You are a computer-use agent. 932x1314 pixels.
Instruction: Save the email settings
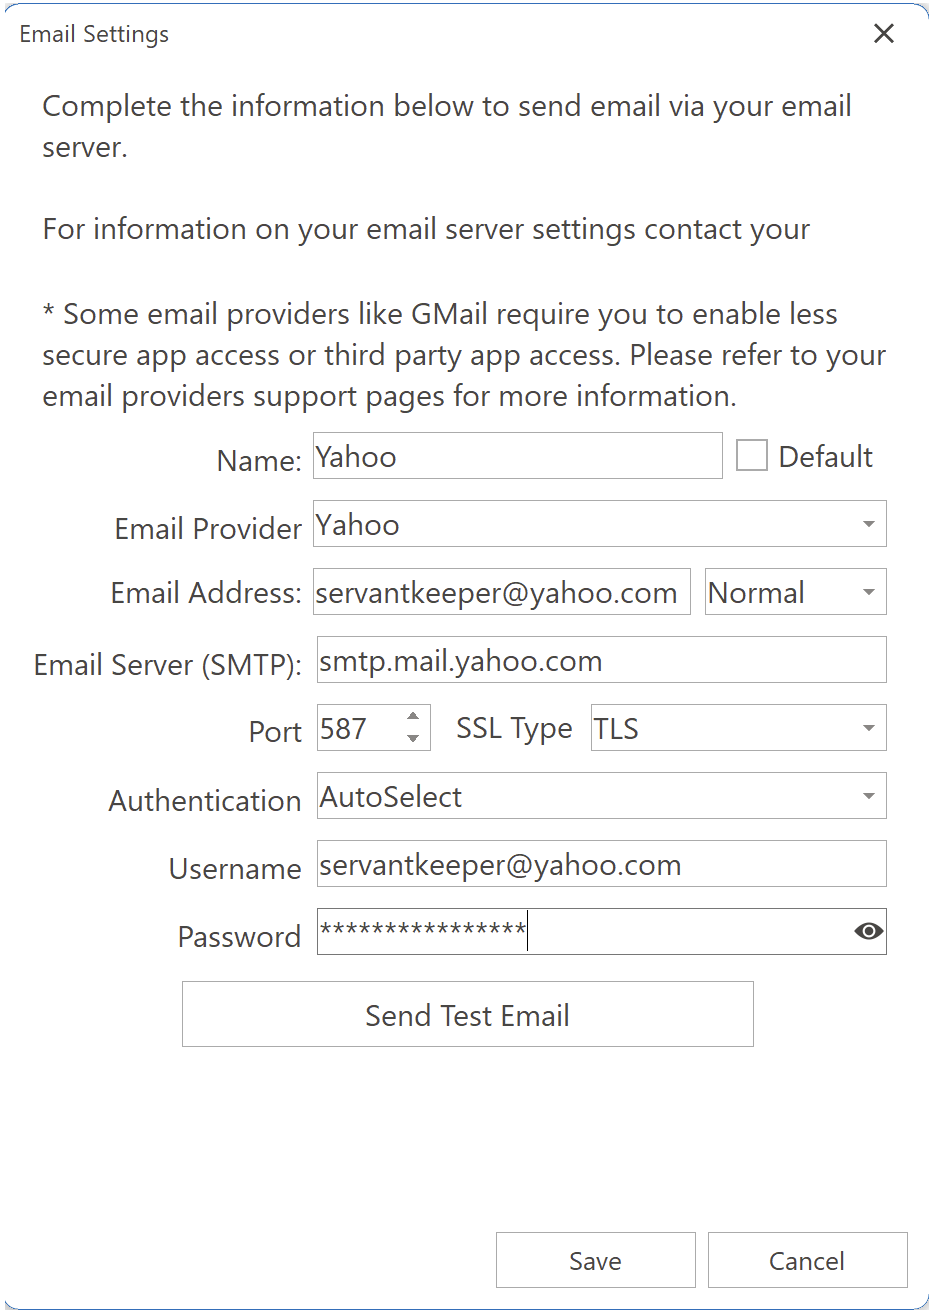click(x=594, y=1260)
